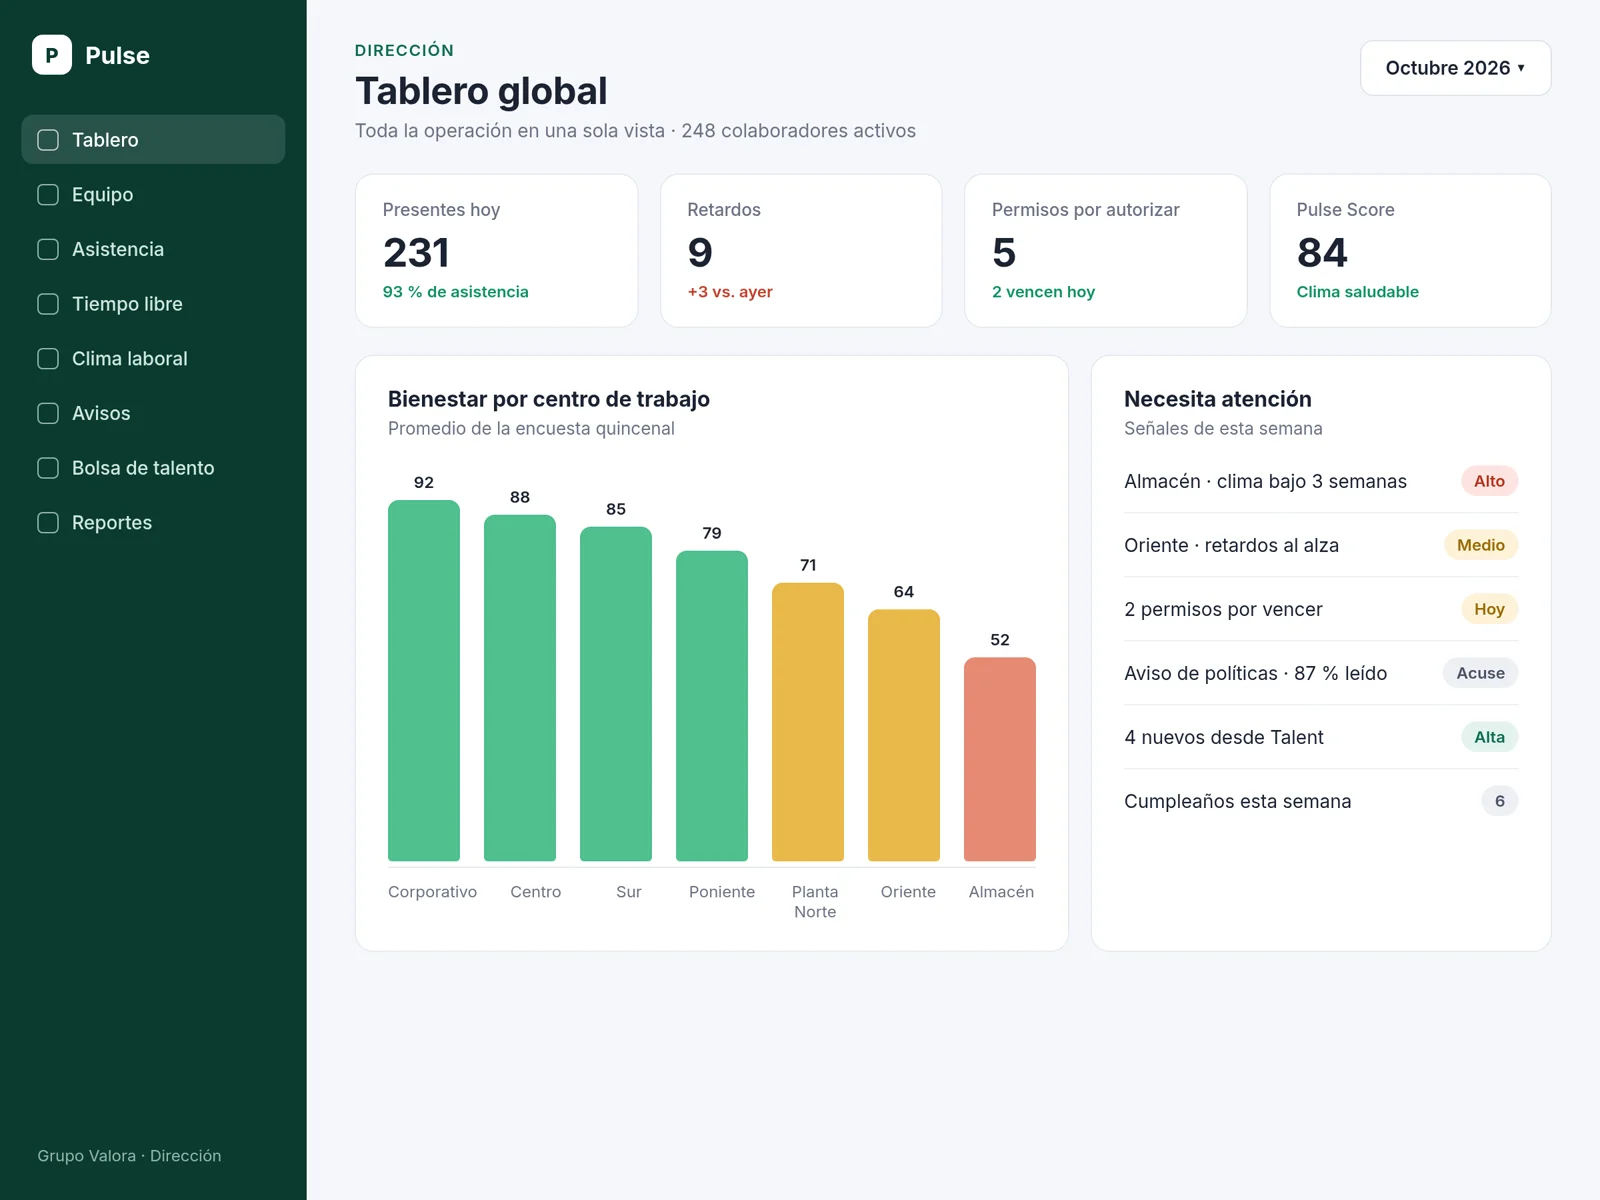1600x1200 pixels.
Task: Select 'Cumpleaños esta semana' row
Action: tap(1321, 801)
